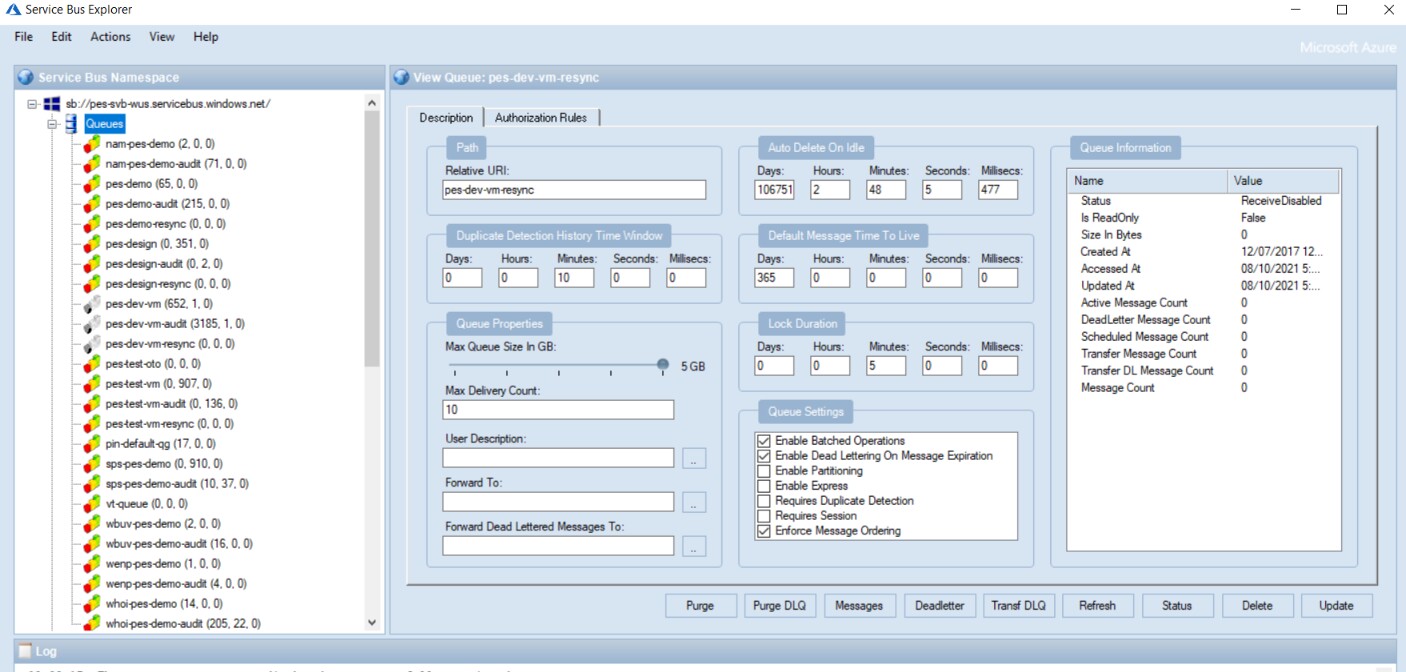Click the Status button

(x=1177, y=606)
